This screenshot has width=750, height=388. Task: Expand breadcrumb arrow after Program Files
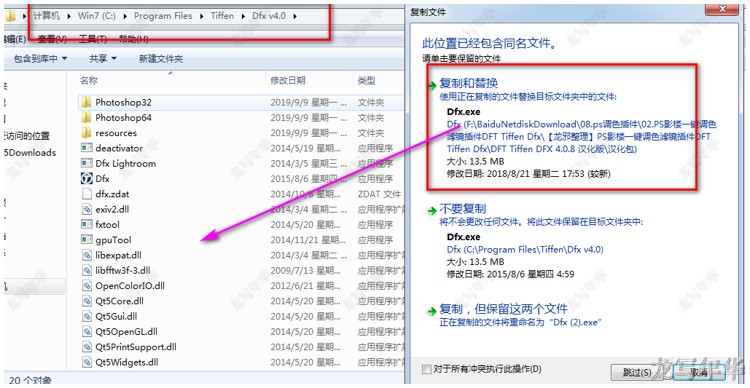click(201, 16)
